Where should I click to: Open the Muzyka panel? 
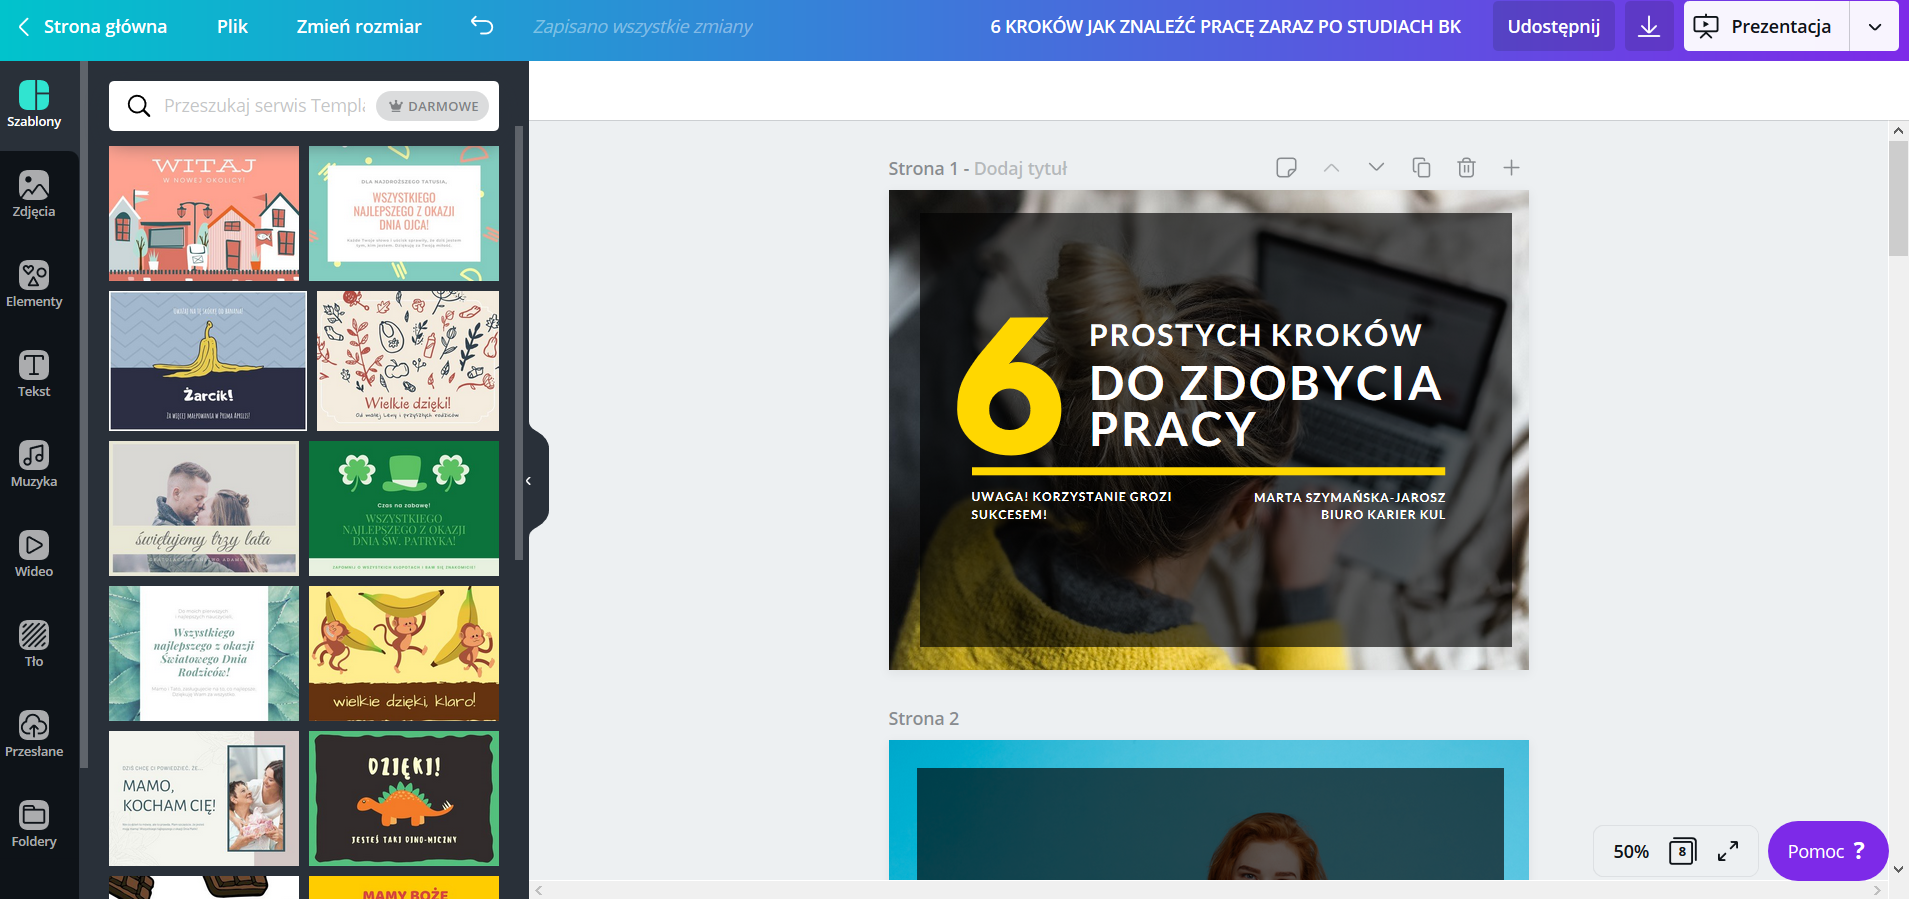34,465
